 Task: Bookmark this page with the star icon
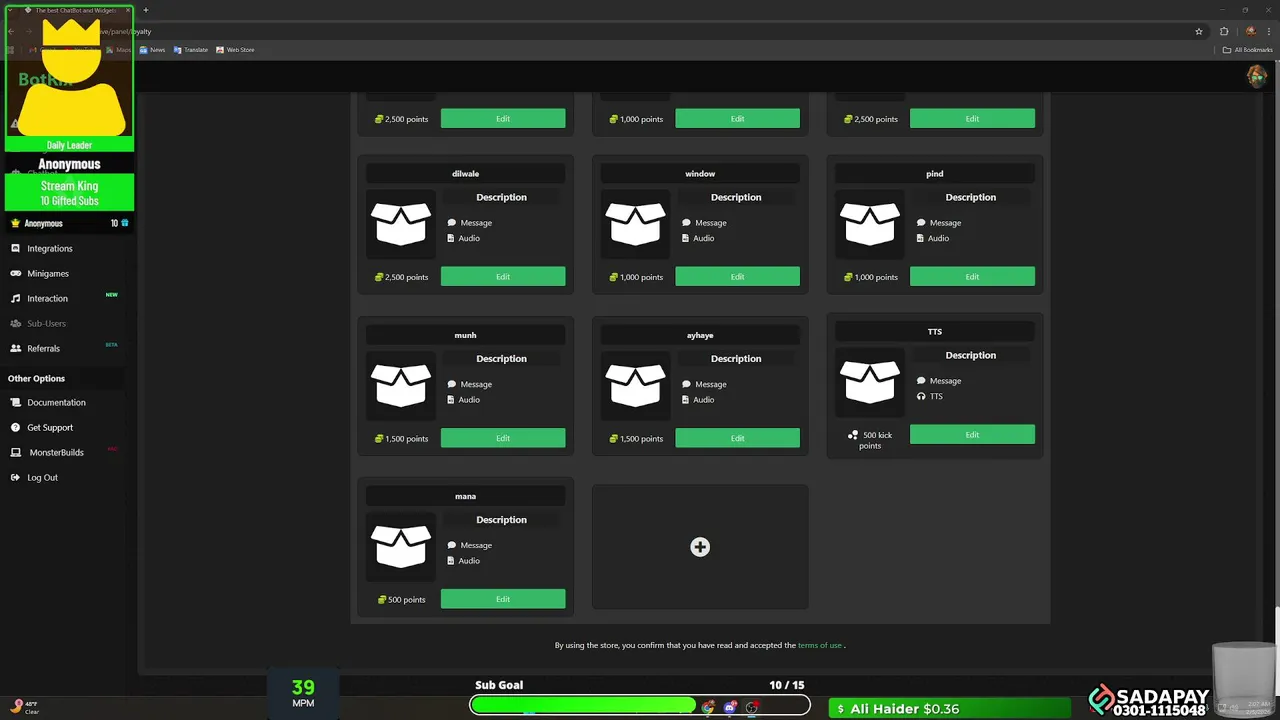(1199, 31)
